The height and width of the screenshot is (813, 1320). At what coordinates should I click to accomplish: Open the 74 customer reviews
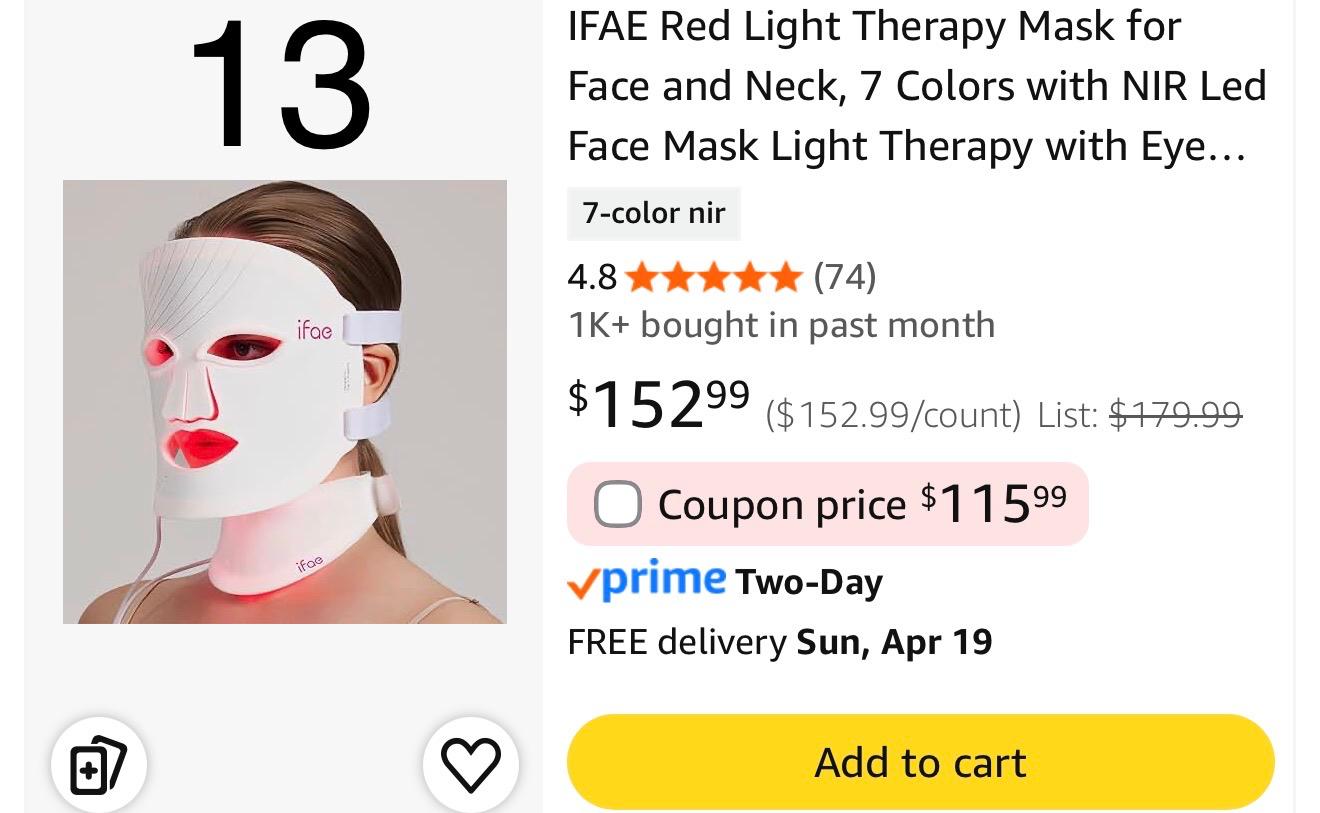(845, 277)
